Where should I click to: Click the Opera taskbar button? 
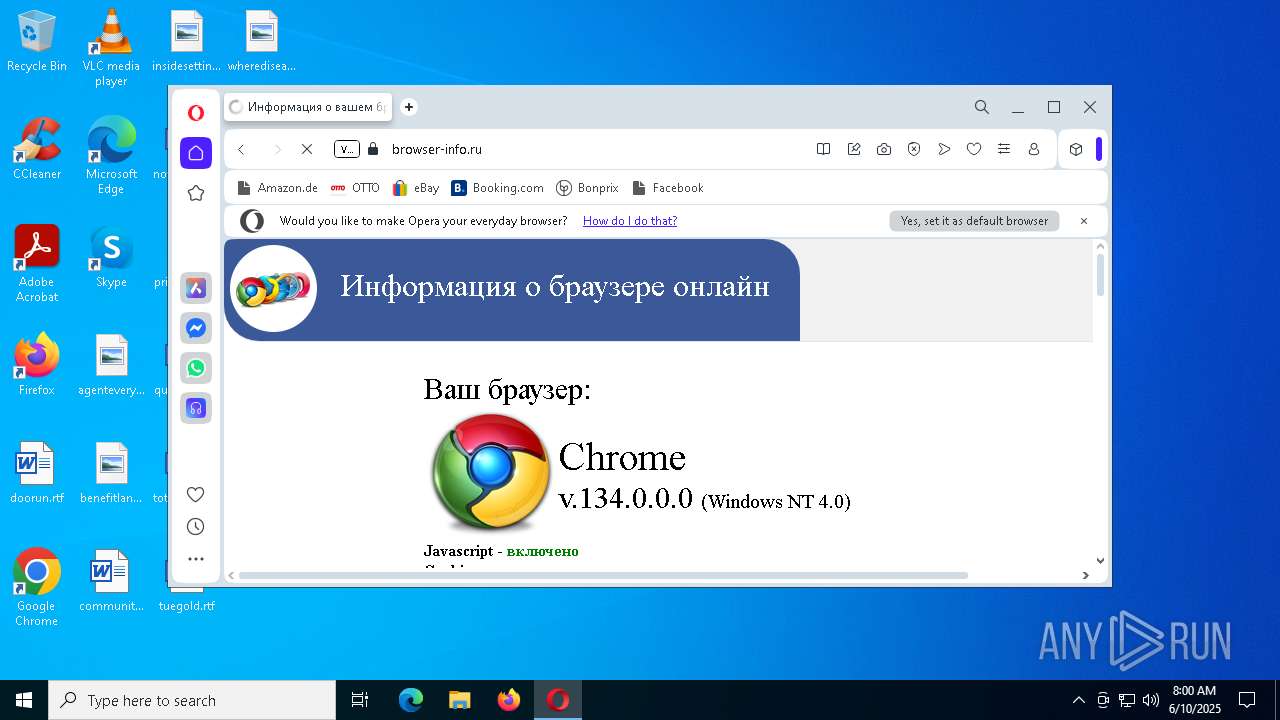click(x=558, y=700)
